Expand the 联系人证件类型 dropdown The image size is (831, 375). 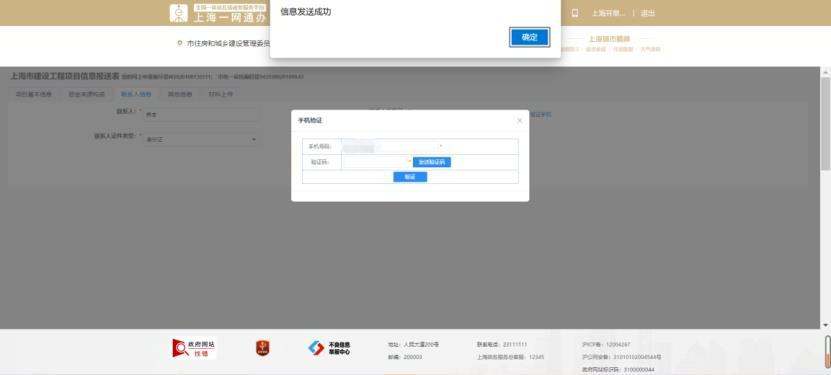(201, 139)
